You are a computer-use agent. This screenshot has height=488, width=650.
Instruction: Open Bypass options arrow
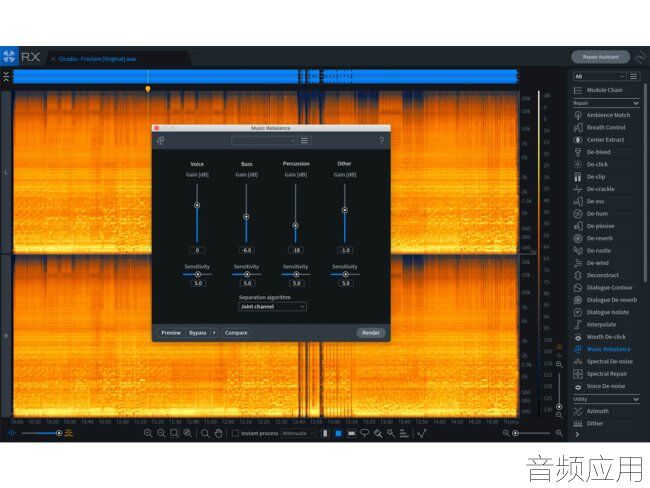pos(214,333)
